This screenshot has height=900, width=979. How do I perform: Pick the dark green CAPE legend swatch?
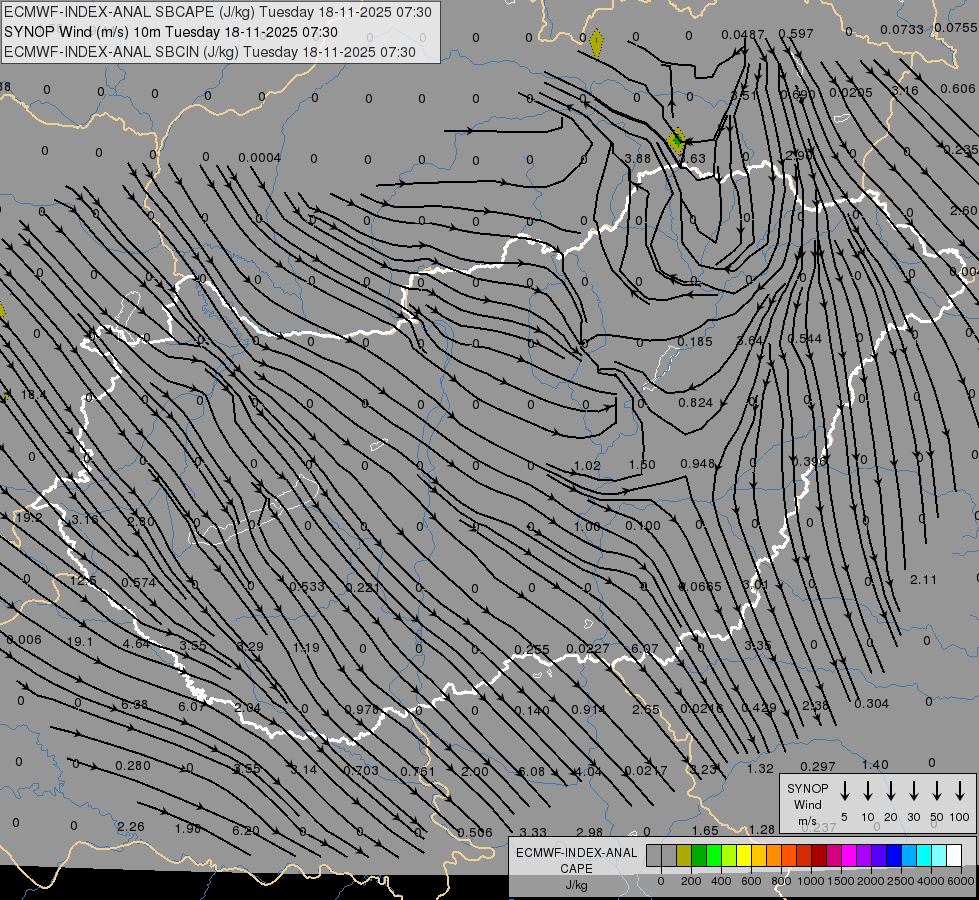coord(699,856)
